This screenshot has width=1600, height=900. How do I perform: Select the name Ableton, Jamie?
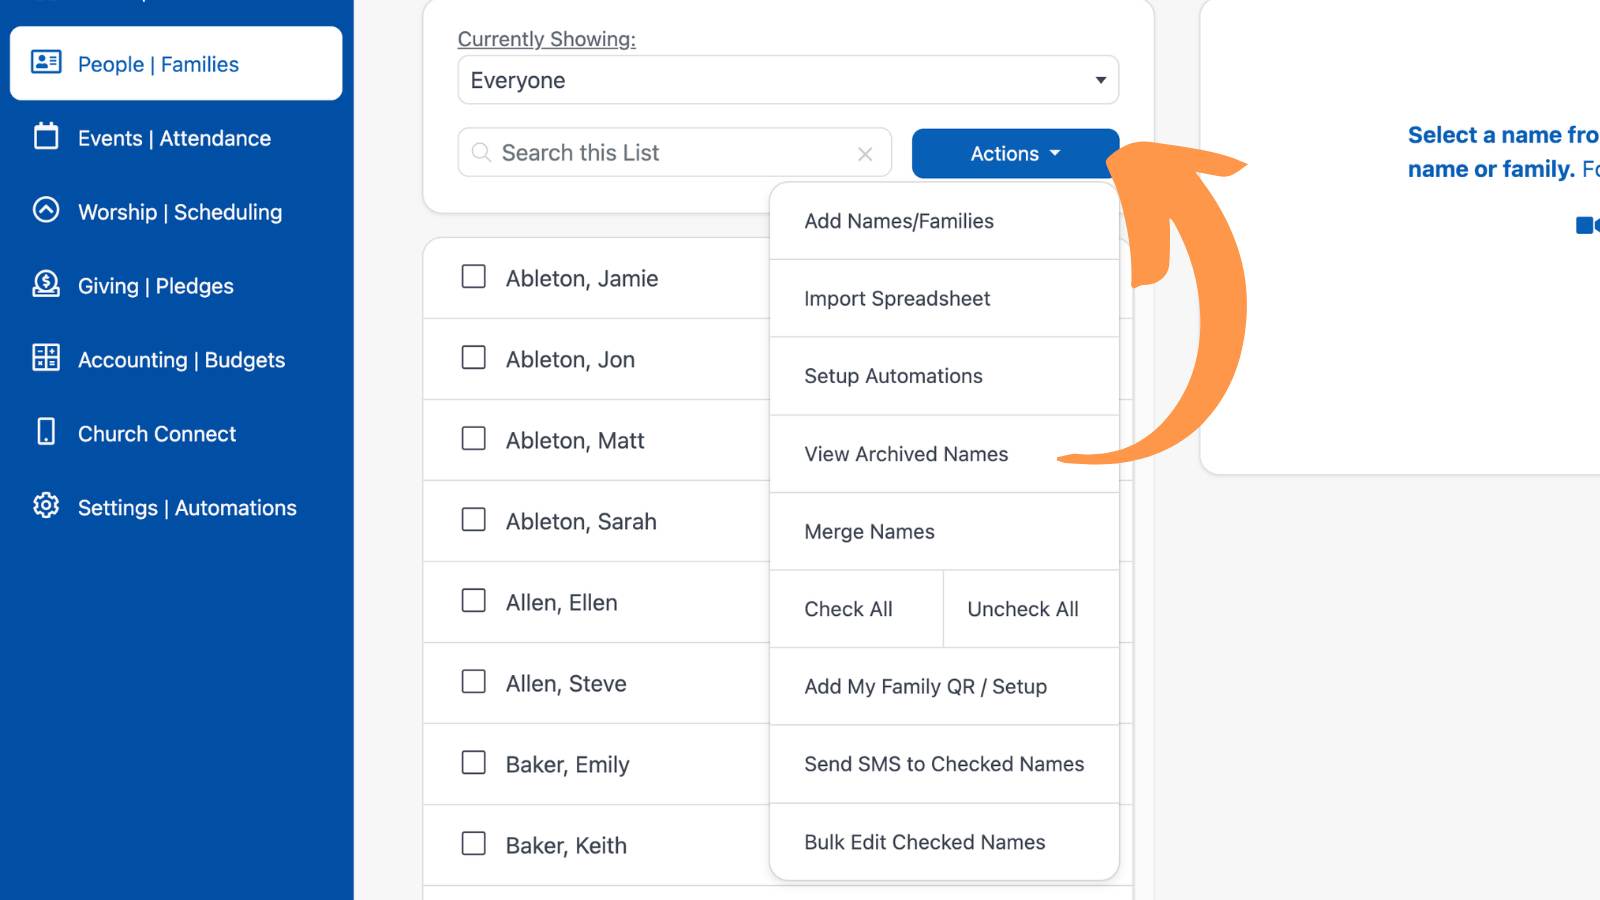pyautogui.click(x=582, y=279)
